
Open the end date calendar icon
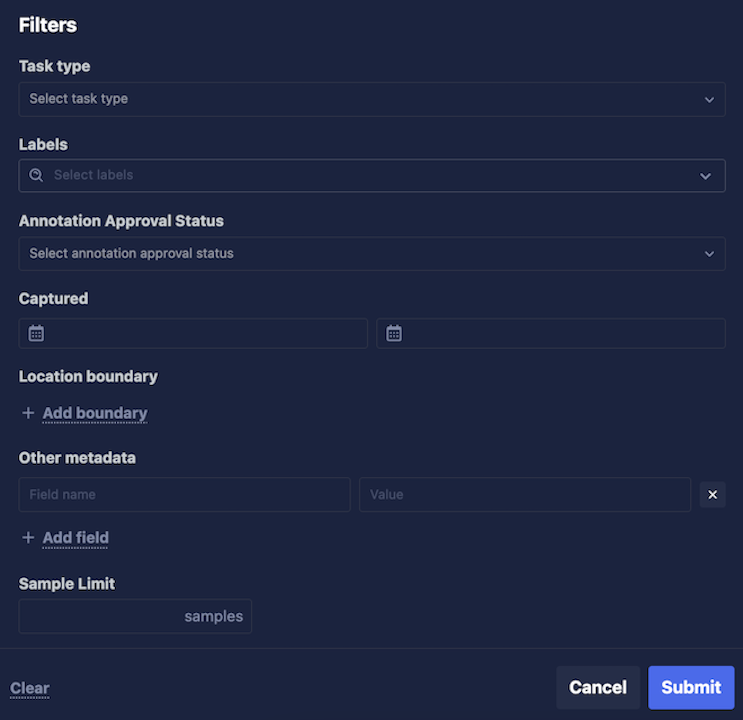[394, 333]
